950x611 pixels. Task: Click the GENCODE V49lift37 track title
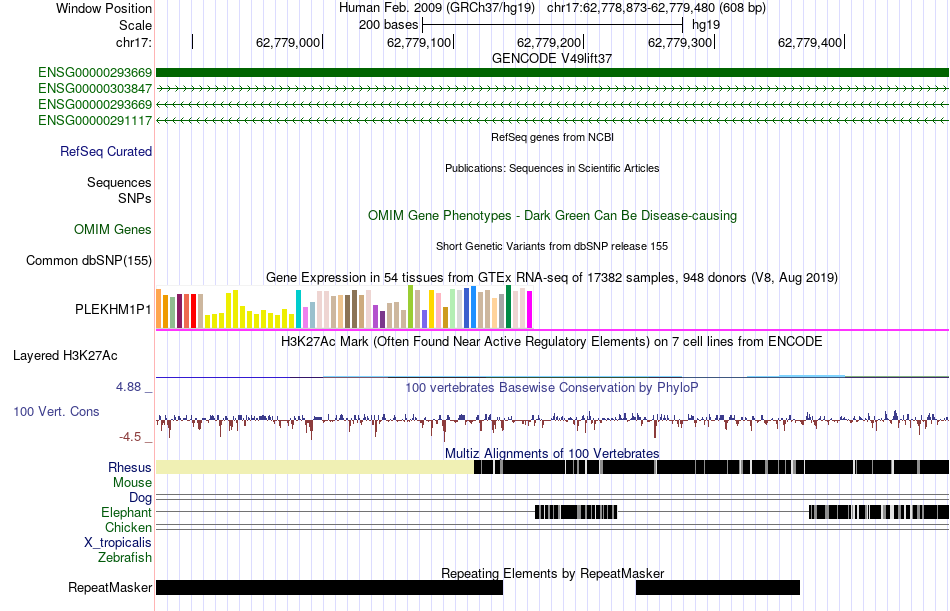pyautogui.click(x=552, y=58)
